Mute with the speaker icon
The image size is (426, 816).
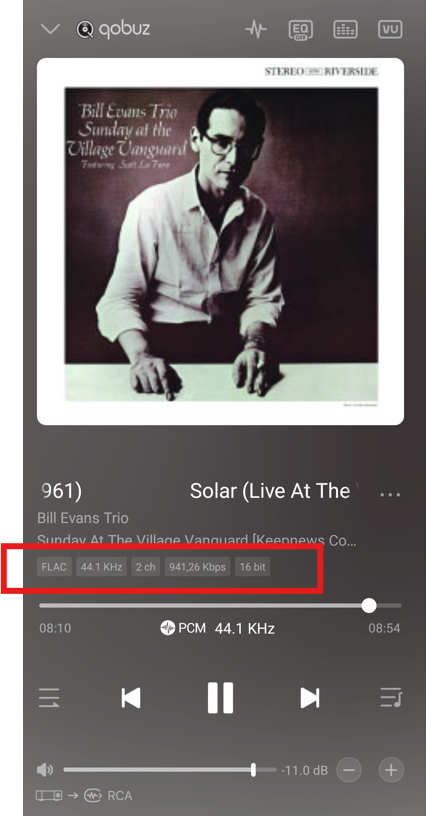(45, 770)
